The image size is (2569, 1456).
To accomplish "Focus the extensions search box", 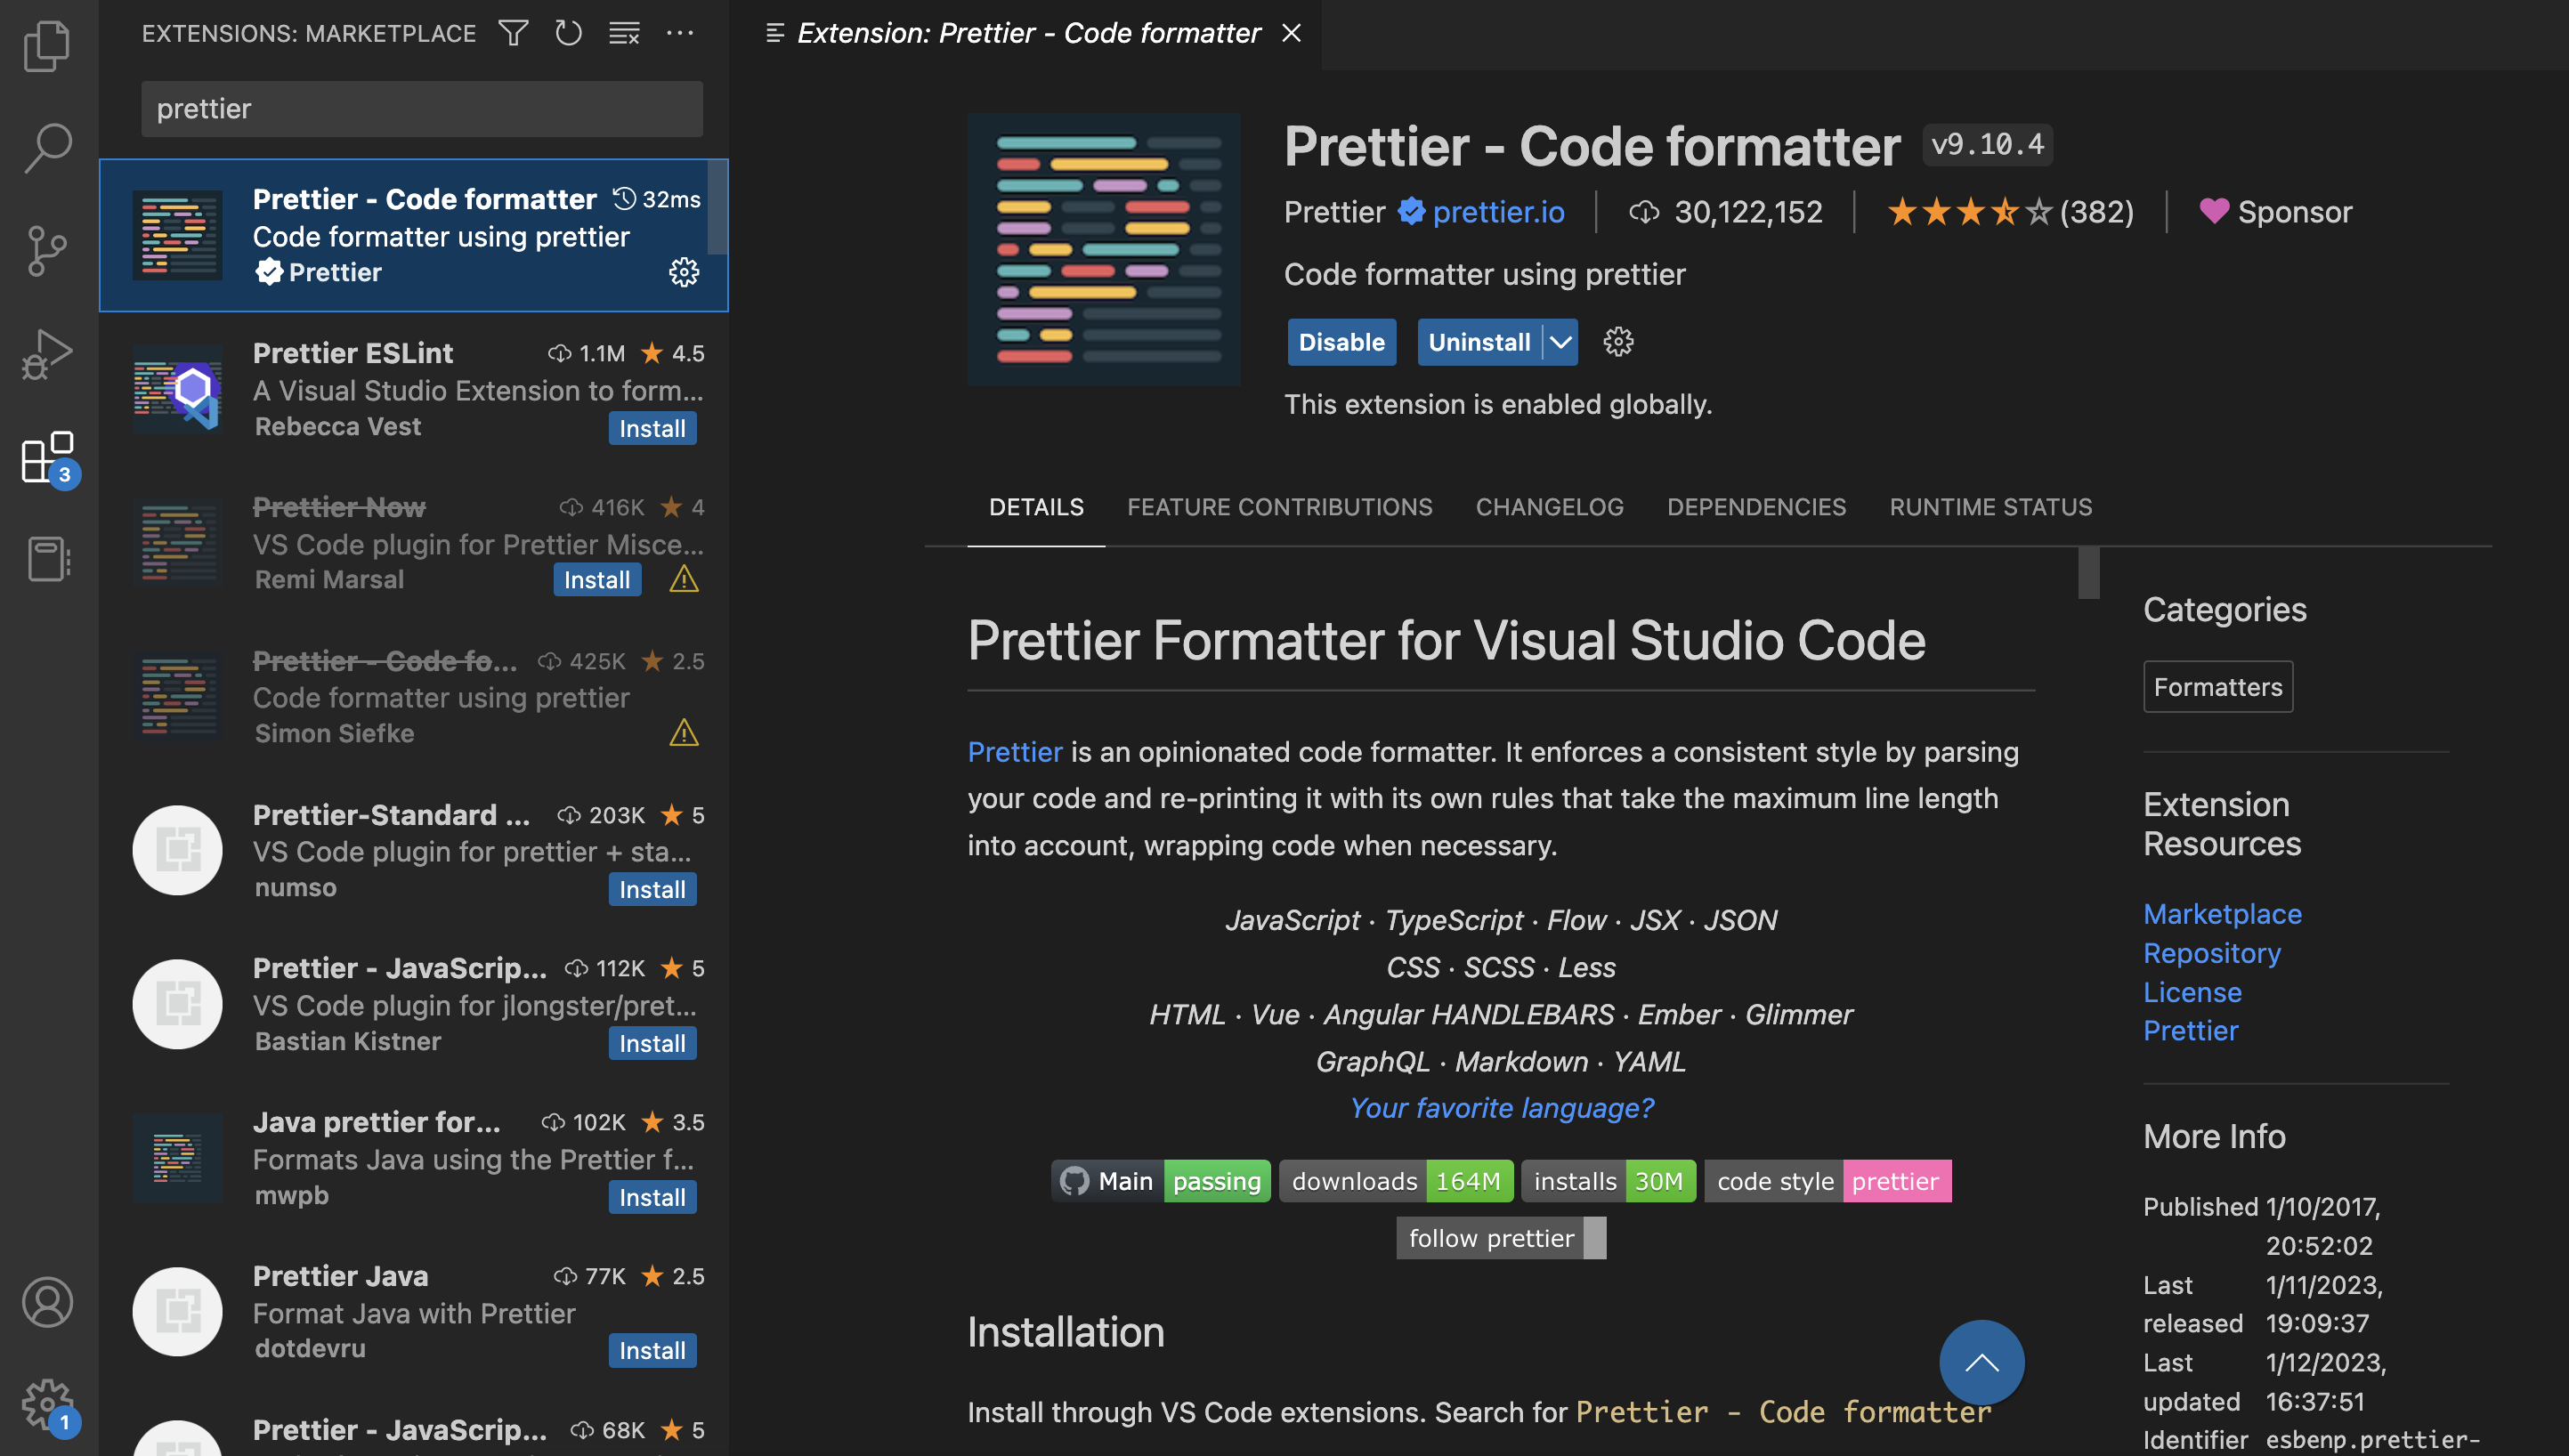I will [421, 108].
